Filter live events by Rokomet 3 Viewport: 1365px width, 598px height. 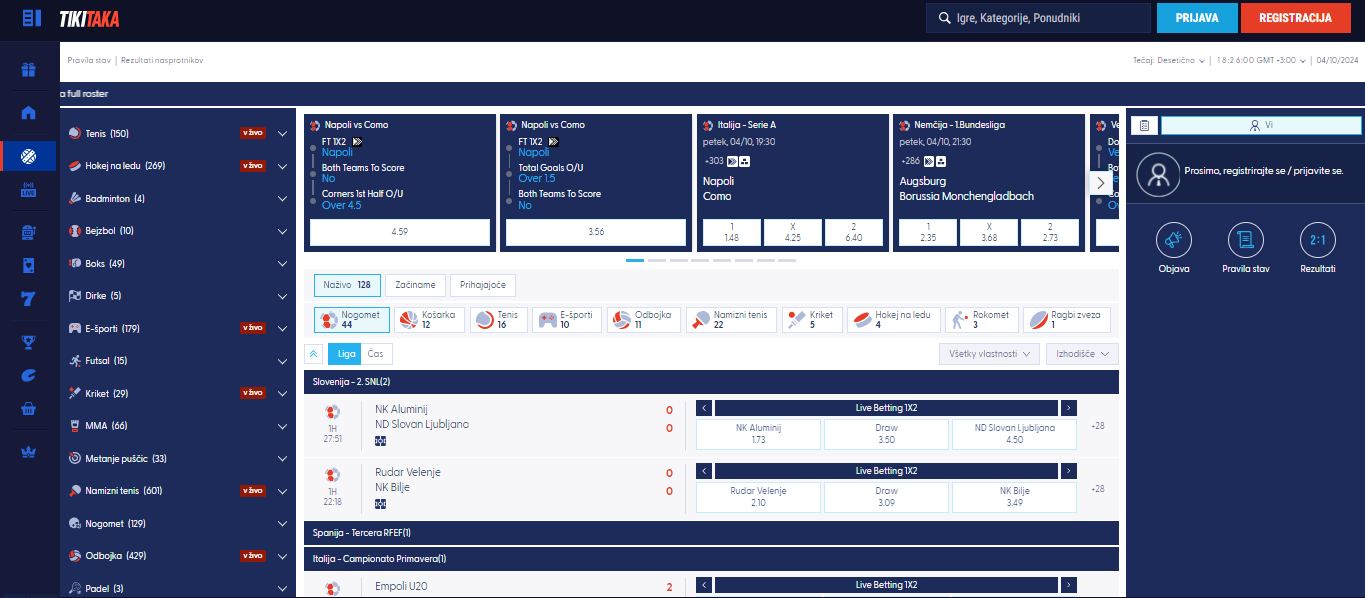tap(981, 320)
